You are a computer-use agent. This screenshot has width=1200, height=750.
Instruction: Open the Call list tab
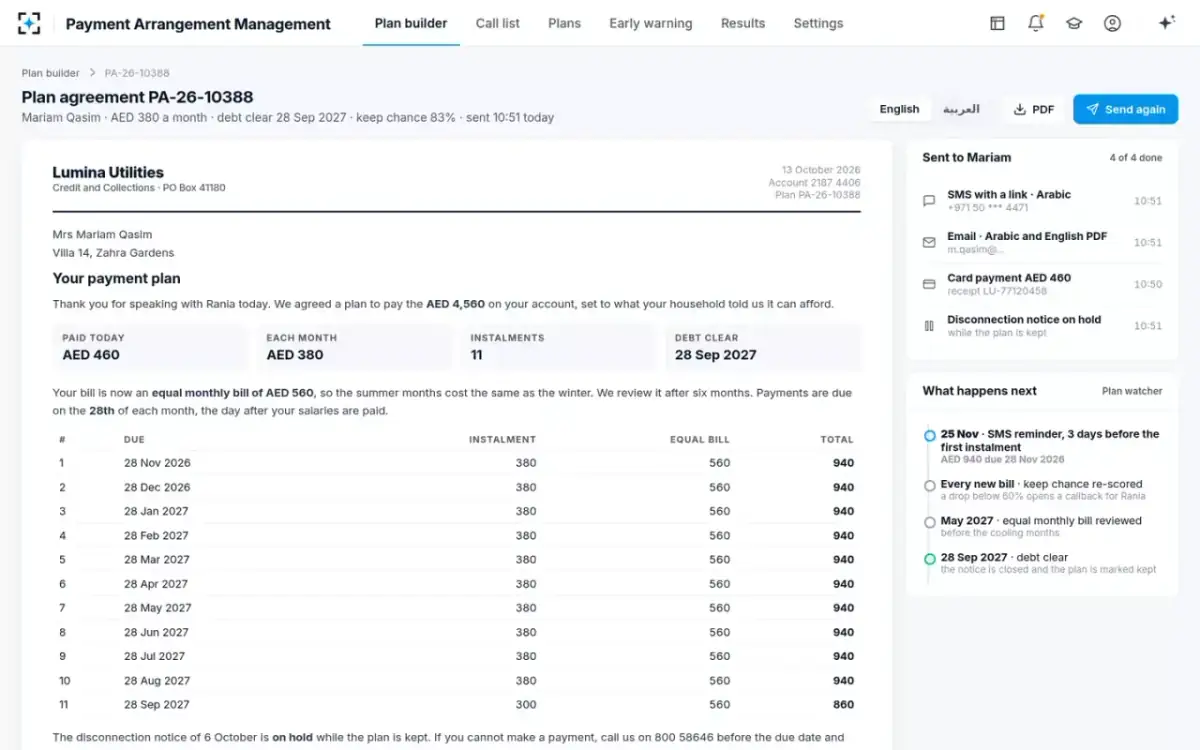point(498,23)
